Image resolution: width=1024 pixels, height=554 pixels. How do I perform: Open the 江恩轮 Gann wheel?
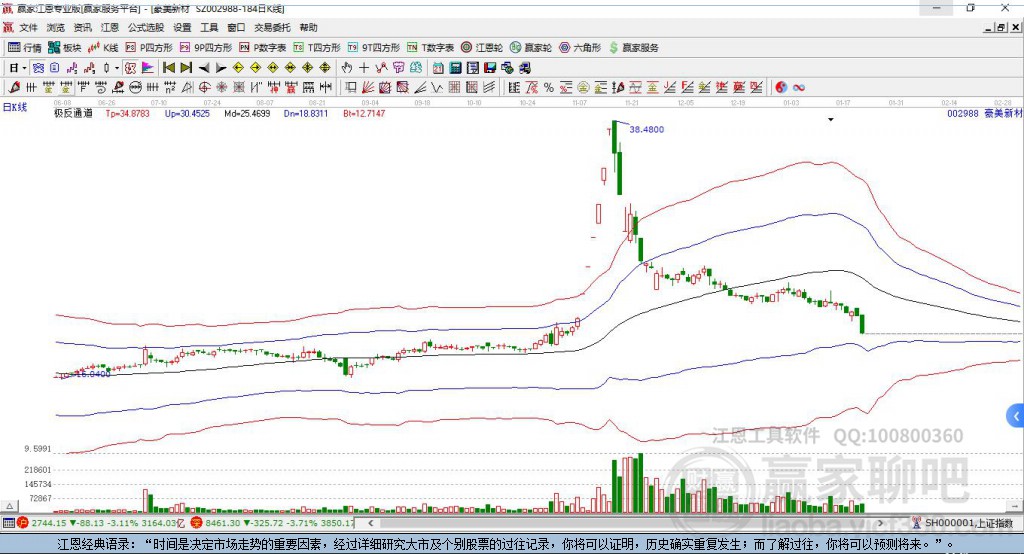click(482, 48)
